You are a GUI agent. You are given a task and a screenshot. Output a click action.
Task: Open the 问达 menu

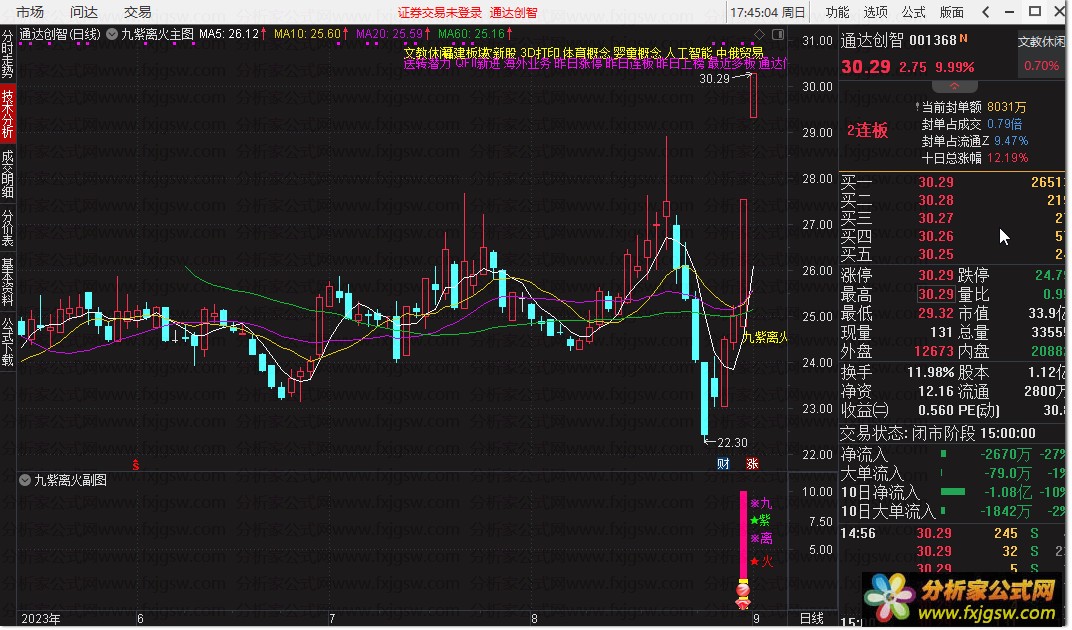pos(83,12)
